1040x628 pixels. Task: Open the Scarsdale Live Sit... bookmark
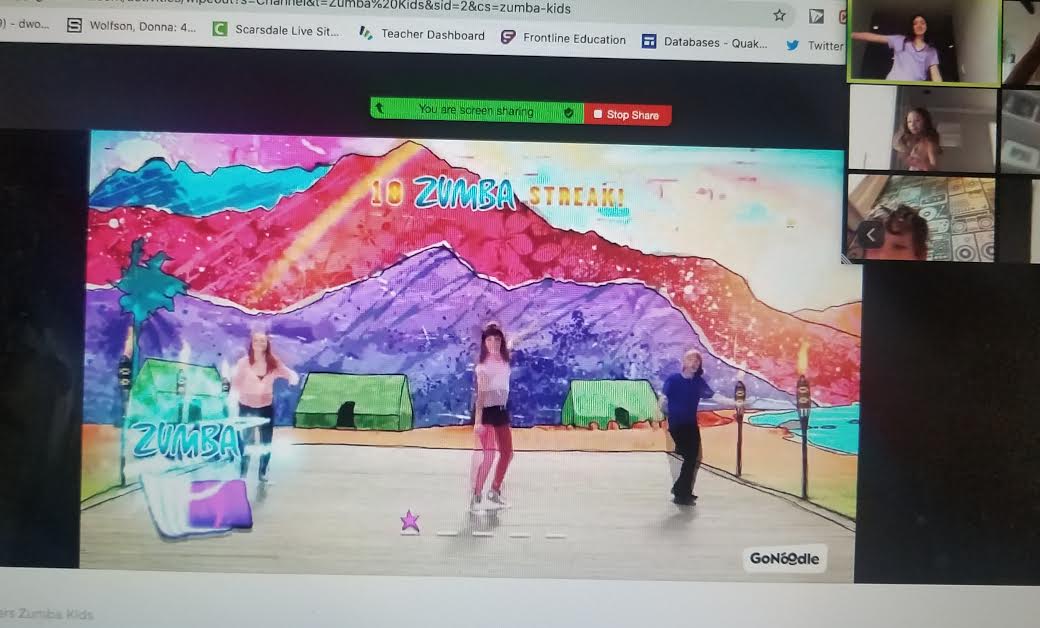[x=276, y=30]
